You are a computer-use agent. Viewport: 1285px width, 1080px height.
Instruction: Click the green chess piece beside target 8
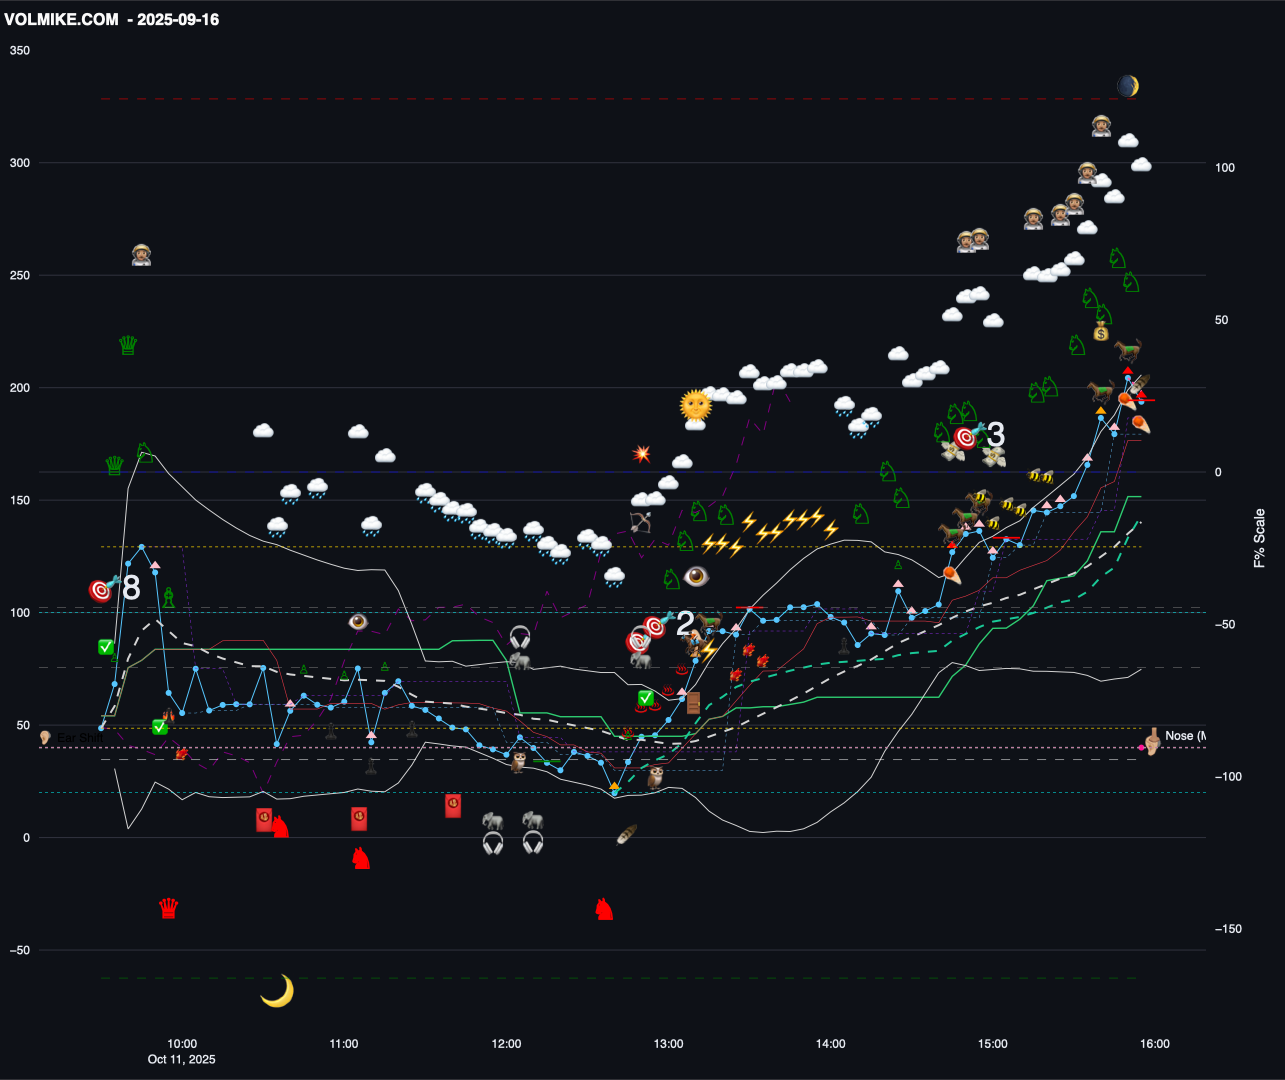(x=169, y=597)
